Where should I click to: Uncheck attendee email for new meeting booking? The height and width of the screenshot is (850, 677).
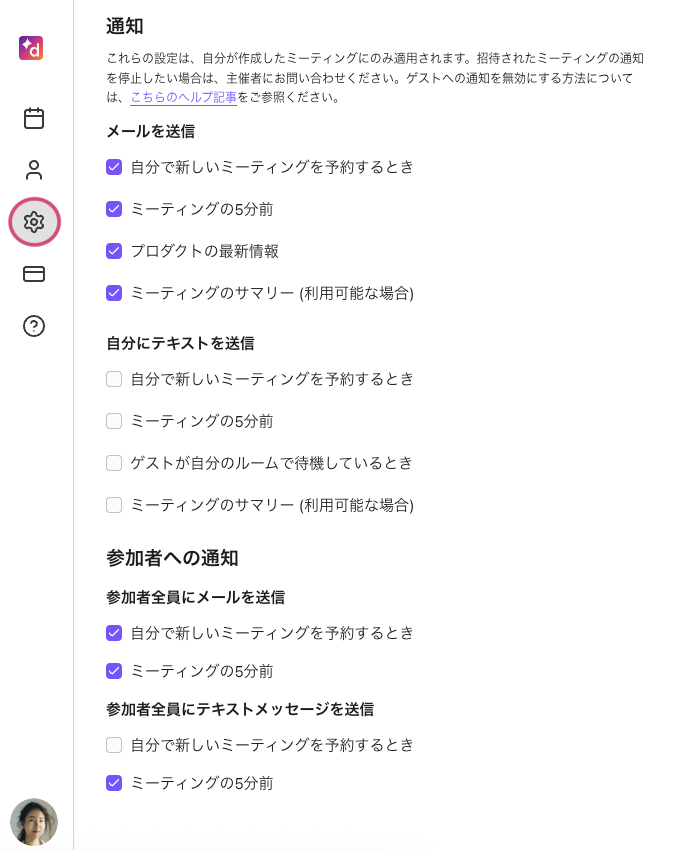(114, 633)
